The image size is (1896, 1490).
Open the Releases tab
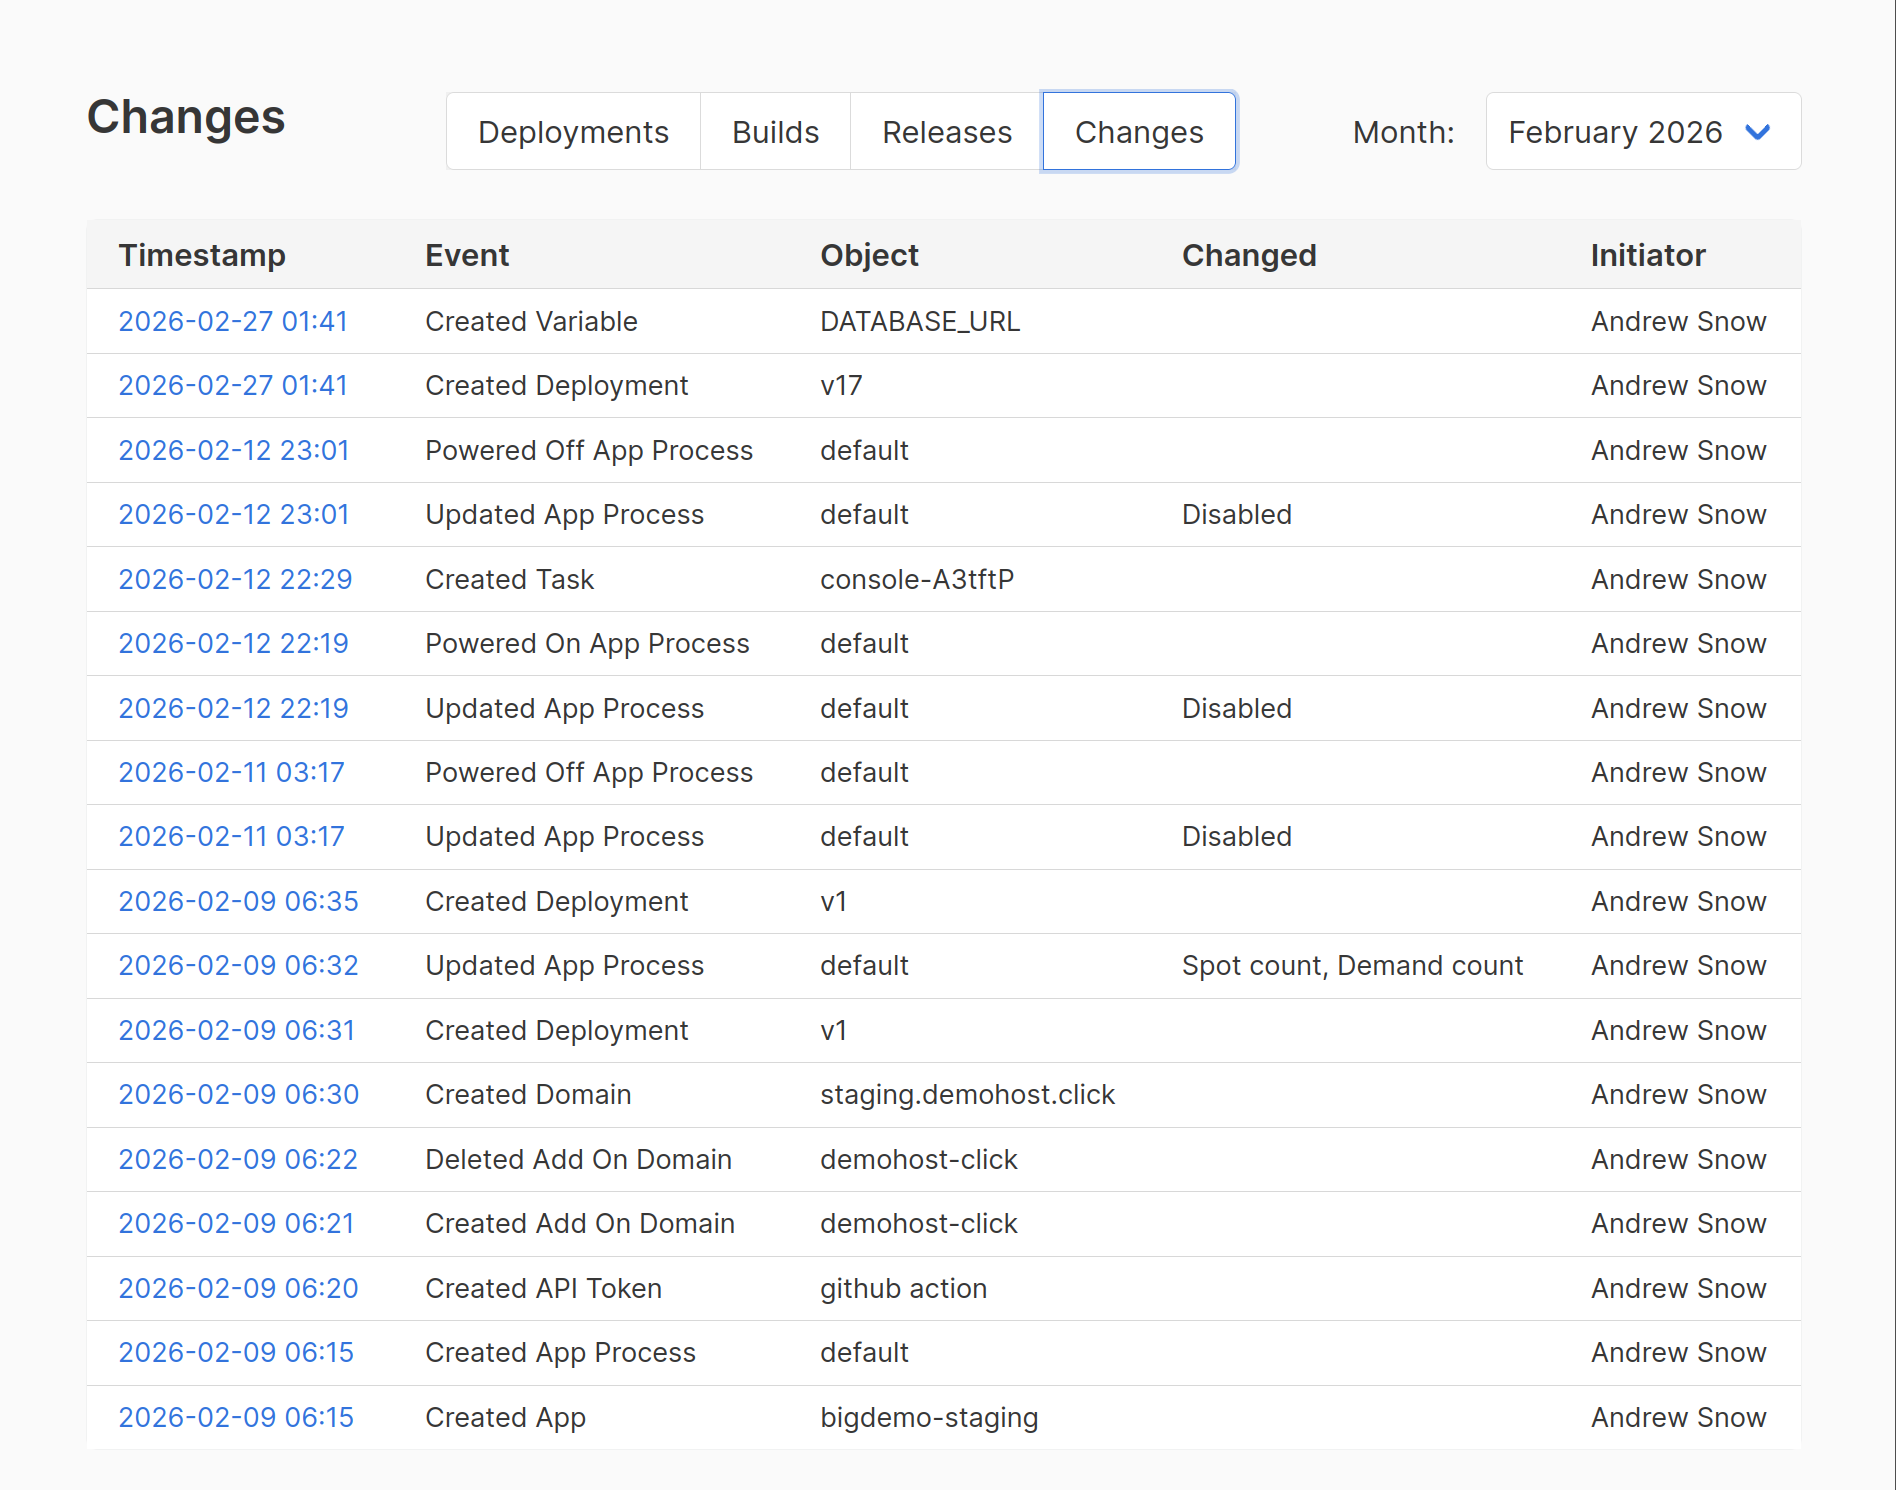pyautogui.click(x=945, y=131)
